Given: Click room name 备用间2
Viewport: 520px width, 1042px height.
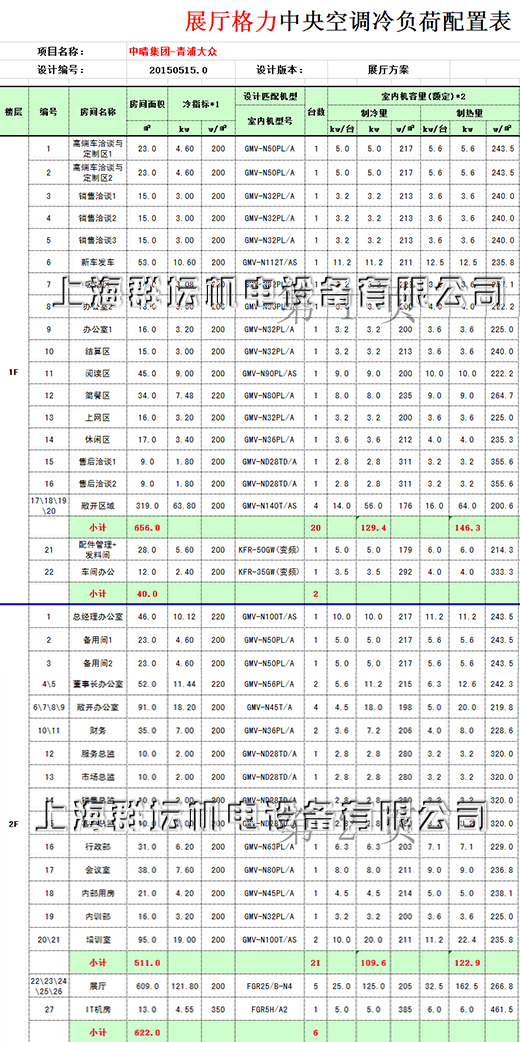Looking at the screenshot, I should pos(97,663).
